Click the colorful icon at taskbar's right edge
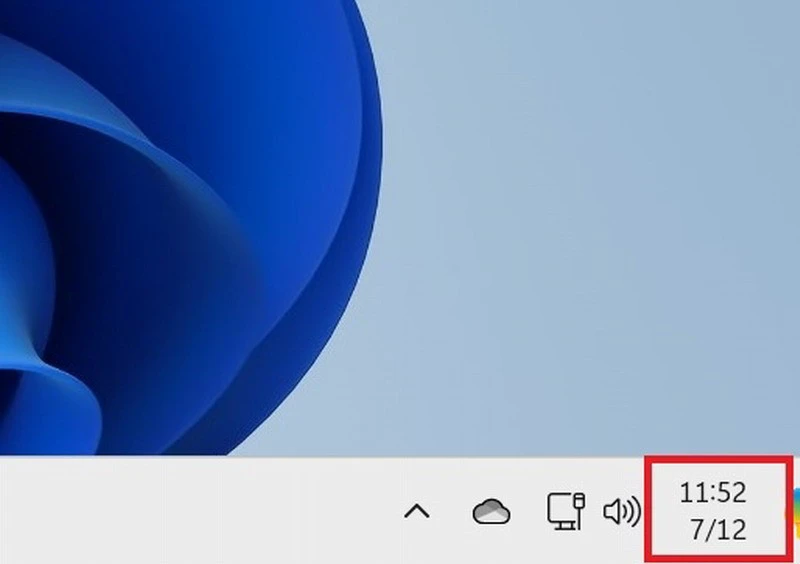800x564 pixels. [x=795, y=510]
